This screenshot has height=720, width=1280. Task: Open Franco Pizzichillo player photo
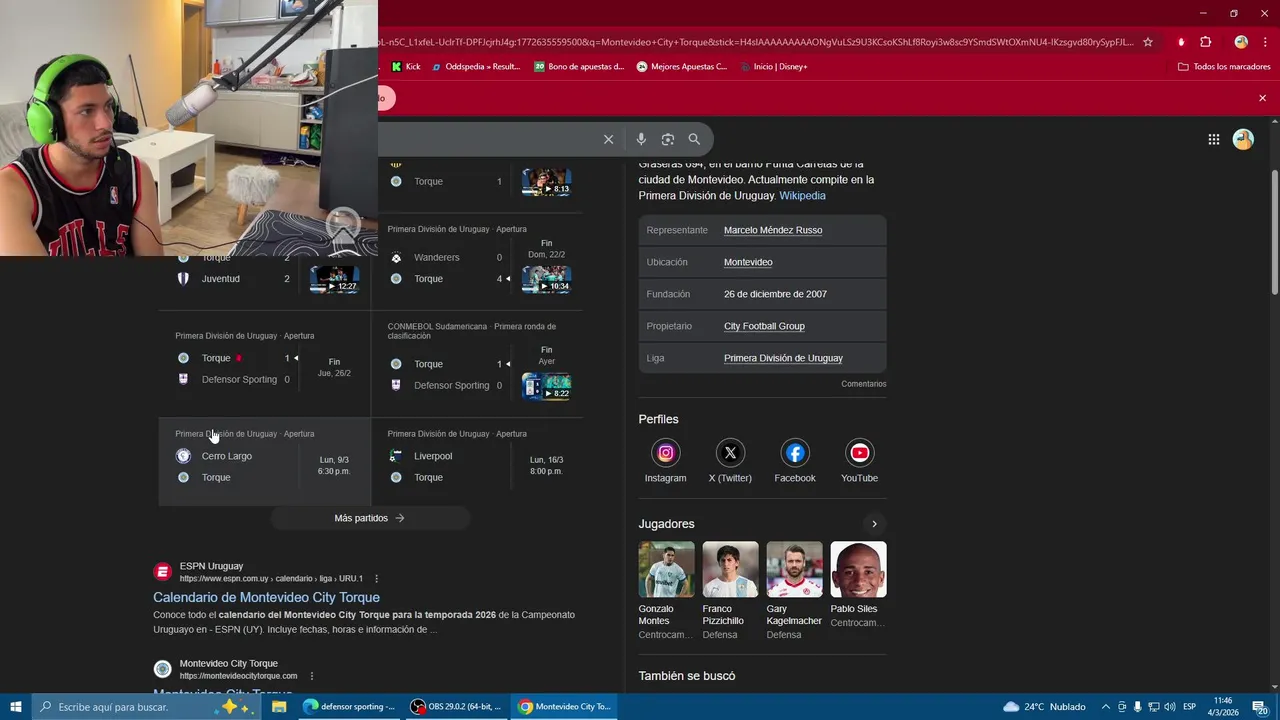[x=730, y=569]
